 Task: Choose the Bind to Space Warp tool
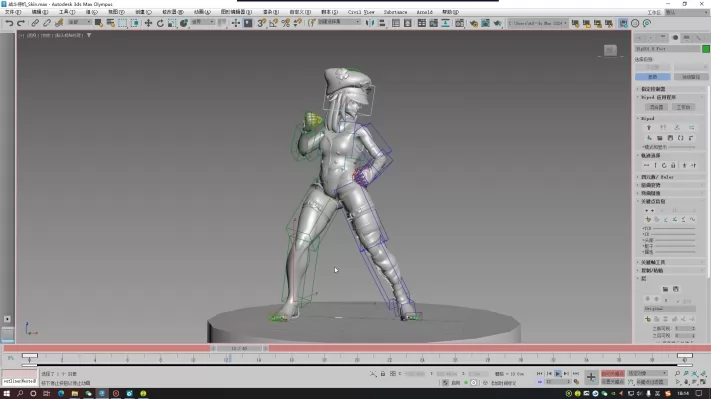click(59, 23)
